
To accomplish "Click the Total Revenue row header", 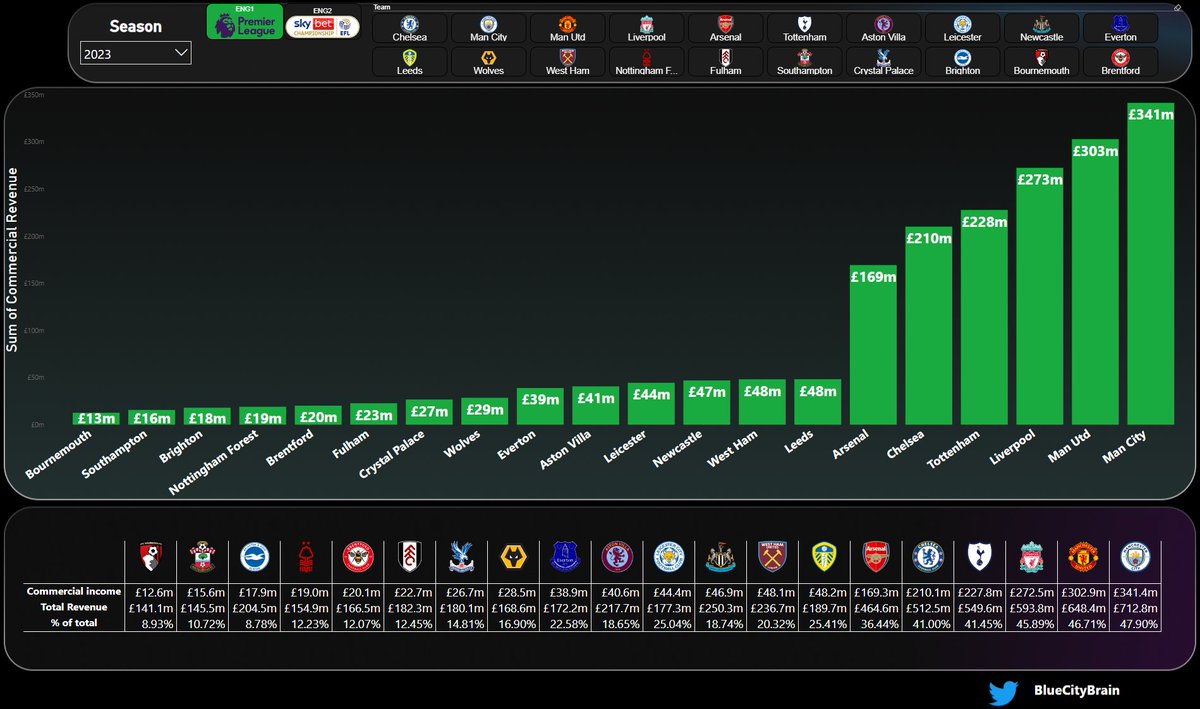I will tap(82, 607).
